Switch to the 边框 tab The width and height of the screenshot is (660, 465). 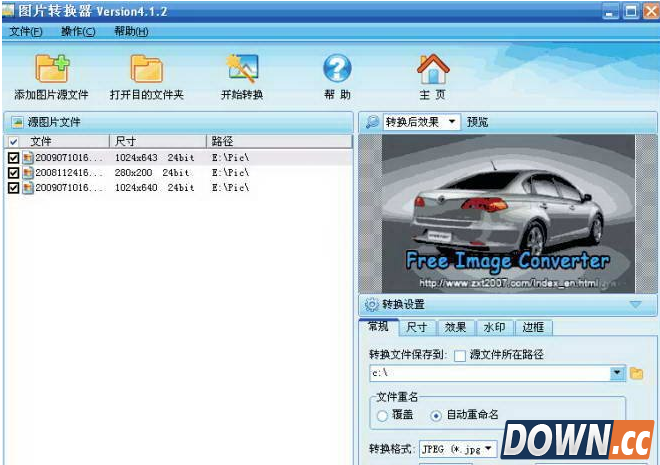pyautogui.click(x=533, y=327)
